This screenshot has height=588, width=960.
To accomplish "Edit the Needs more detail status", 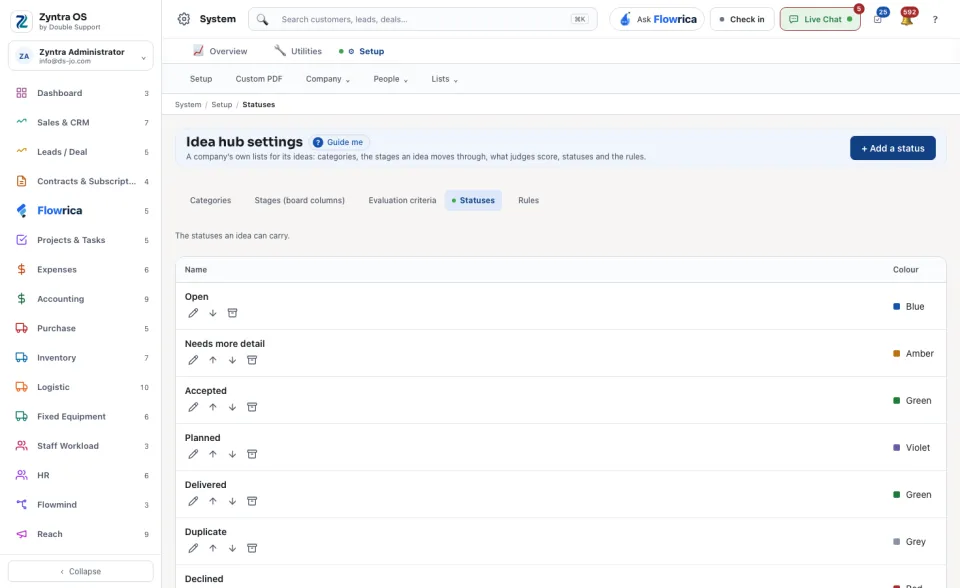I will (193, 360).
